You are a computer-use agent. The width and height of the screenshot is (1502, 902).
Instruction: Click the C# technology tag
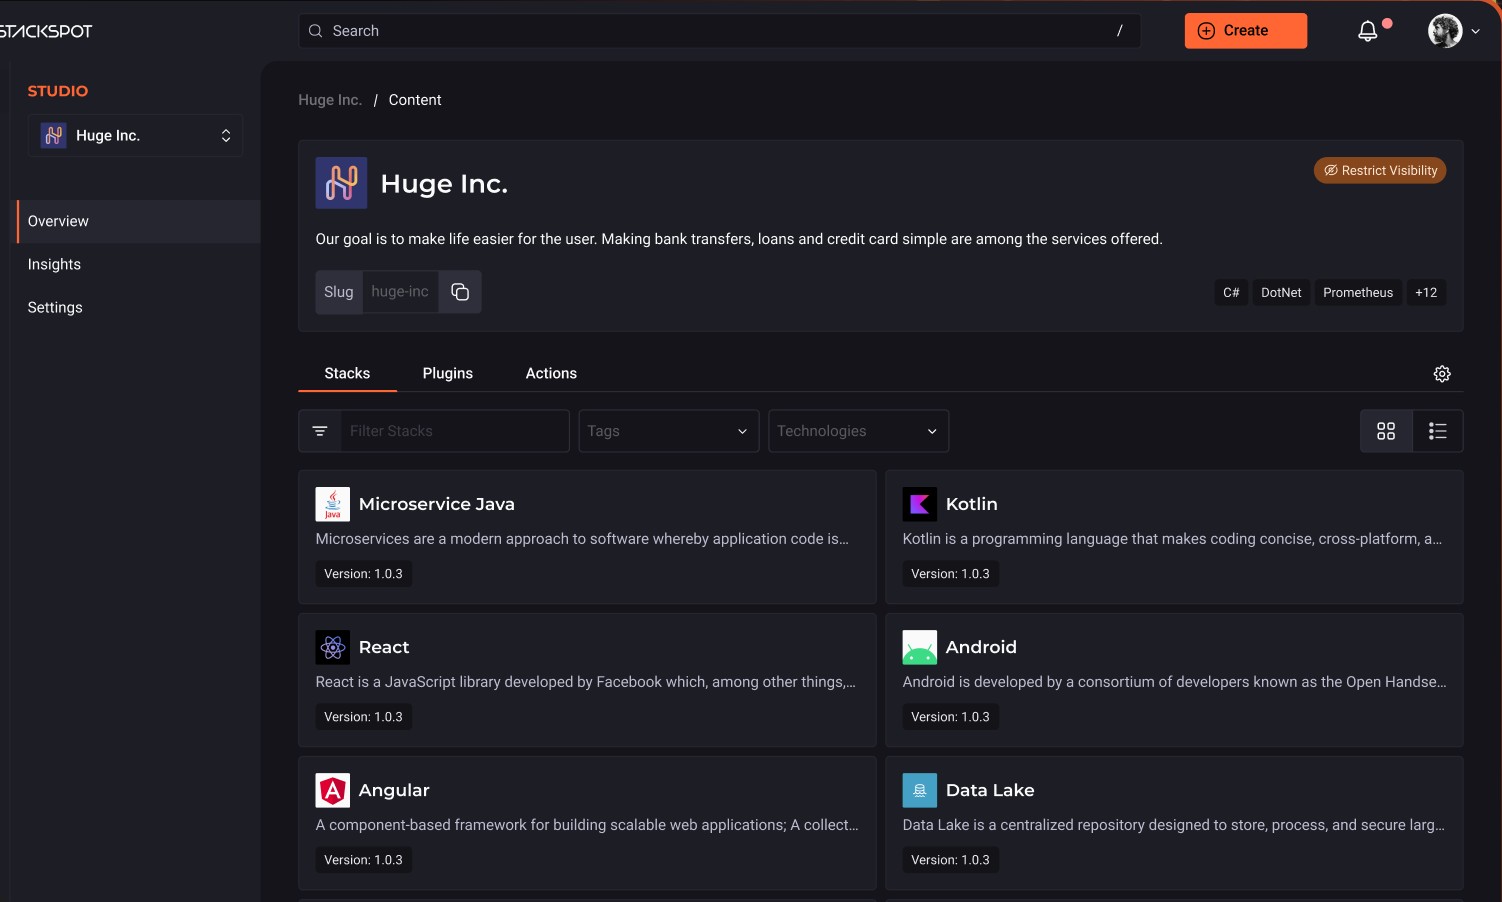1231,292
